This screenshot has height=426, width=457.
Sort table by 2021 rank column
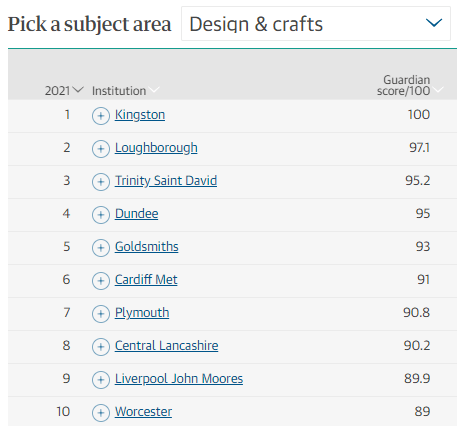[64, 90]
